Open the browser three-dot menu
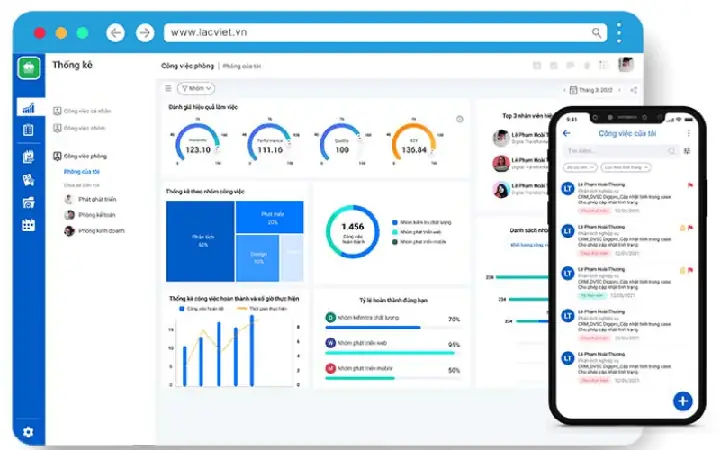Screen dimensions: 720x450 point(619,33)
